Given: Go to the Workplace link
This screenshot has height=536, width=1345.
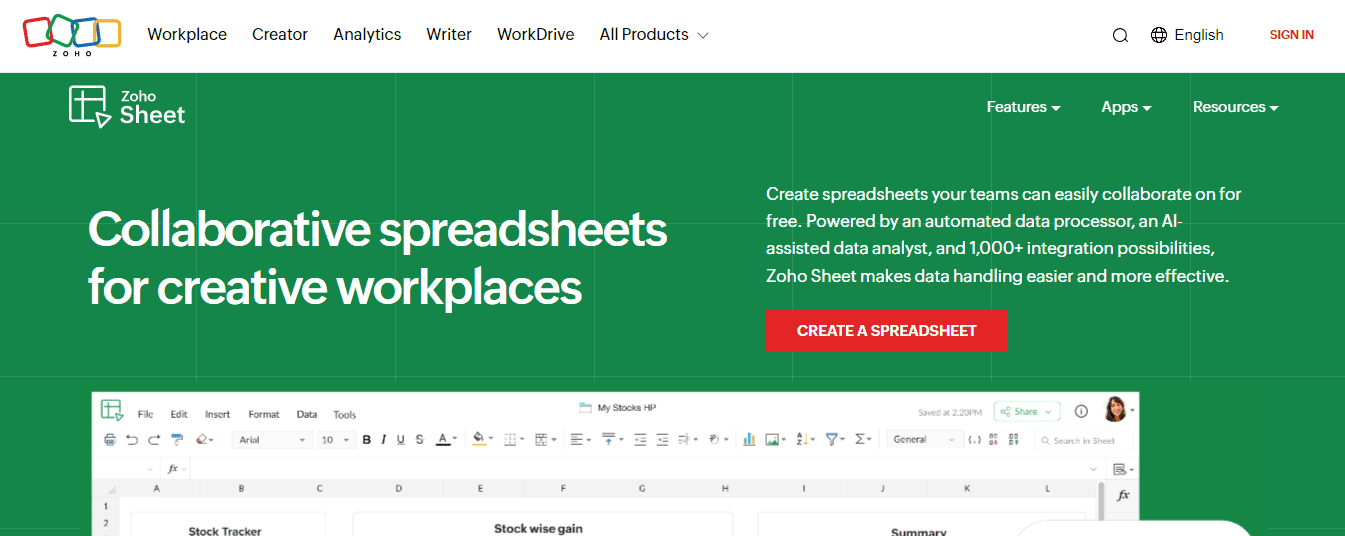Looking at the screenshot, I should (x=187, y=35).
